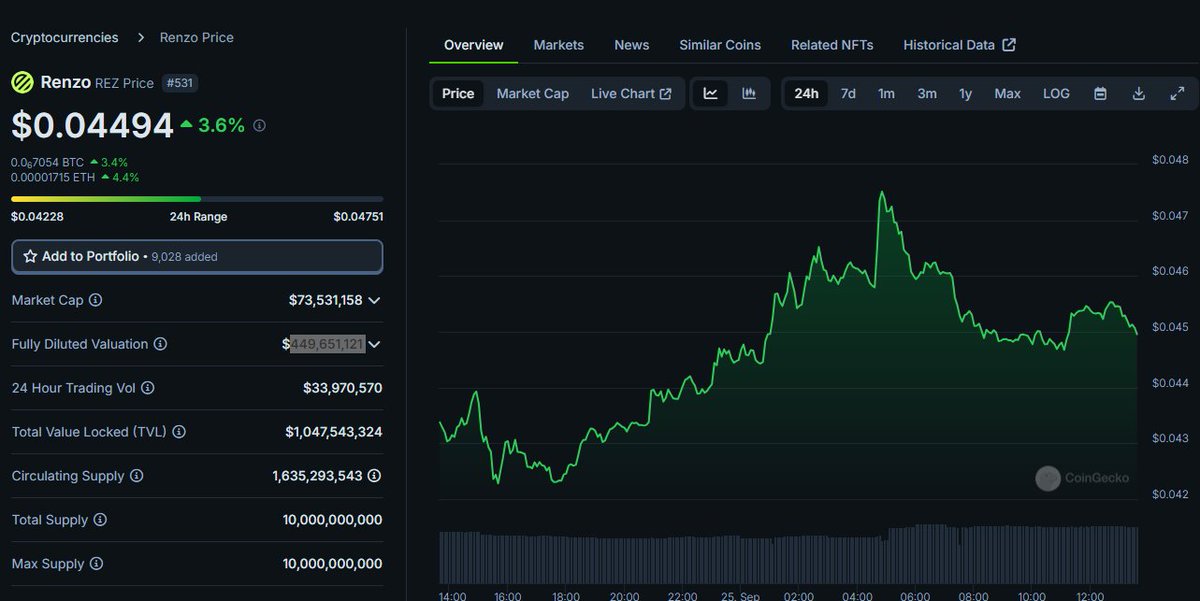Viewport: 1200px width, 601px height.
Task: Click the 7054 BTC price text
Action: coord(47,162)
